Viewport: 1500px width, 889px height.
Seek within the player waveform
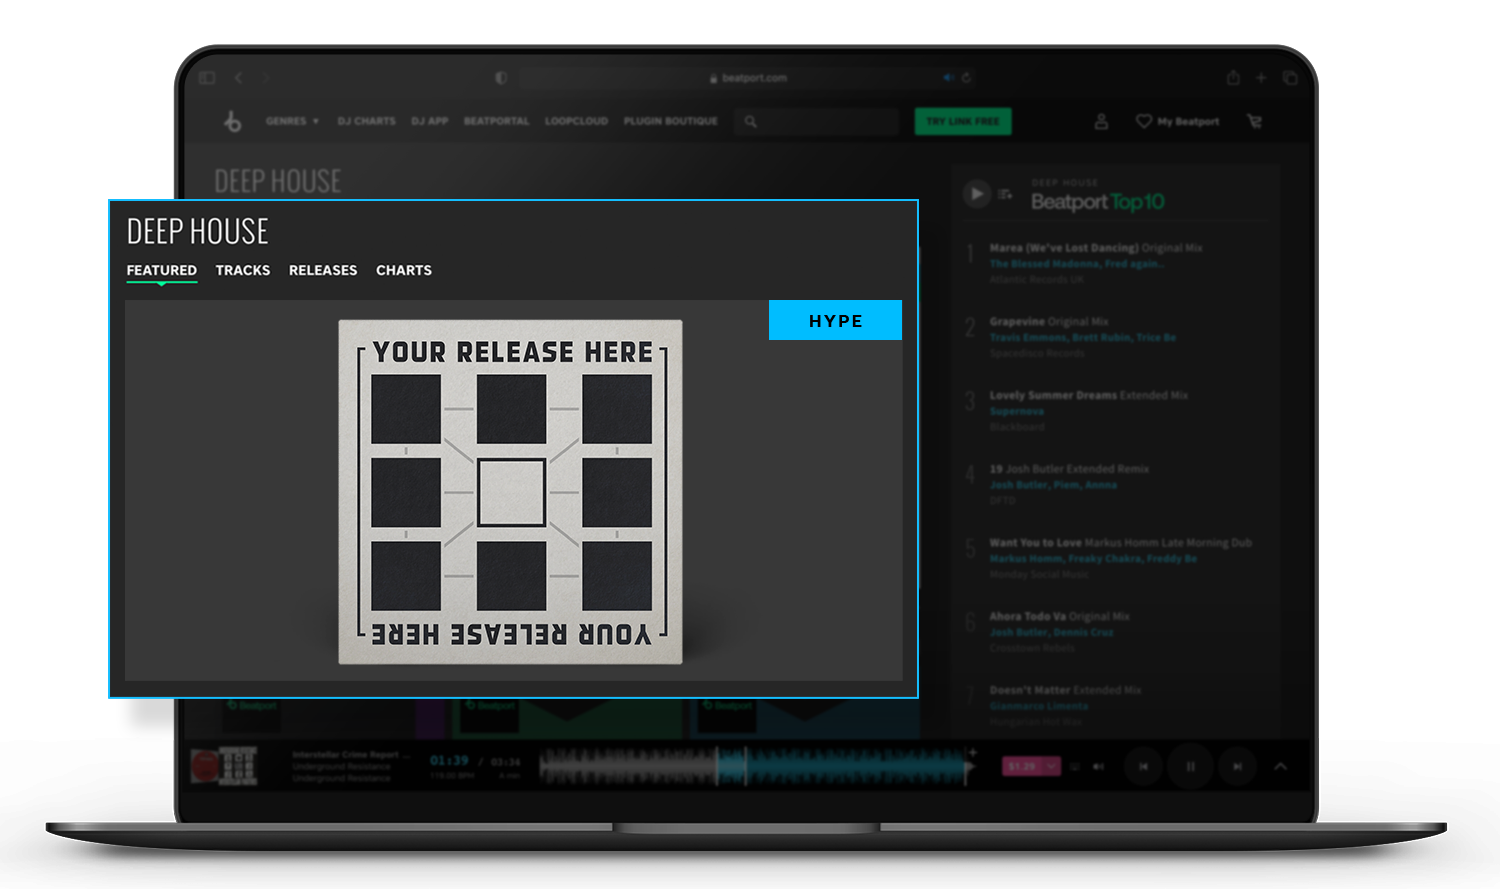[755, 766]
